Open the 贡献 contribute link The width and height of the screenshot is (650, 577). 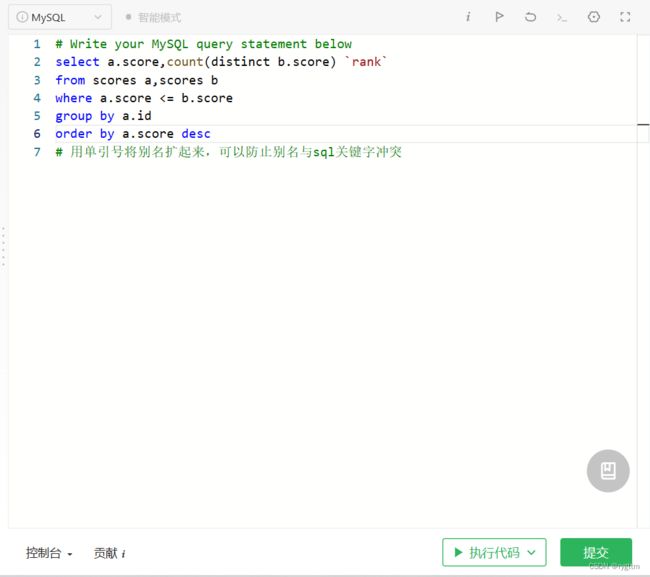(109, 553)
